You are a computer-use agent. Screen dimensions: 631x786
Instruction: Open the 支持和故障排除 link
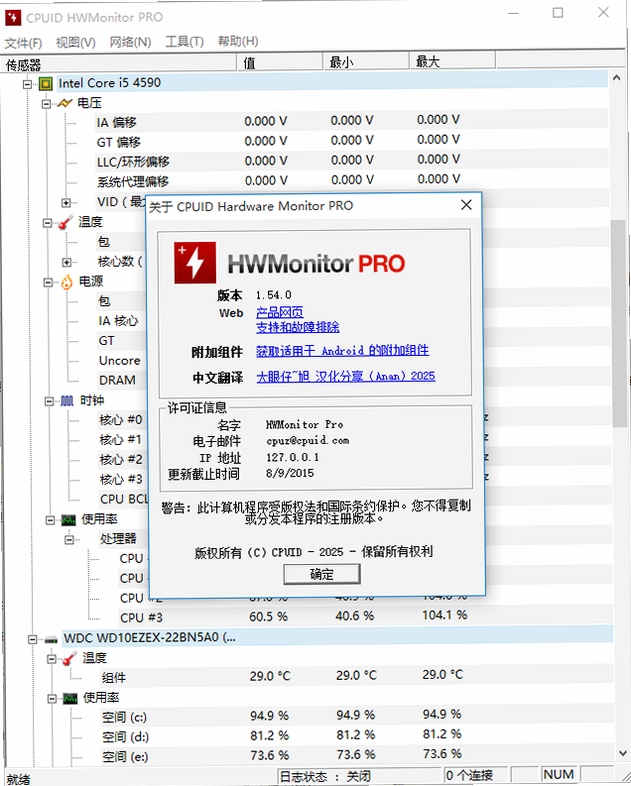[x=298, y=327]
